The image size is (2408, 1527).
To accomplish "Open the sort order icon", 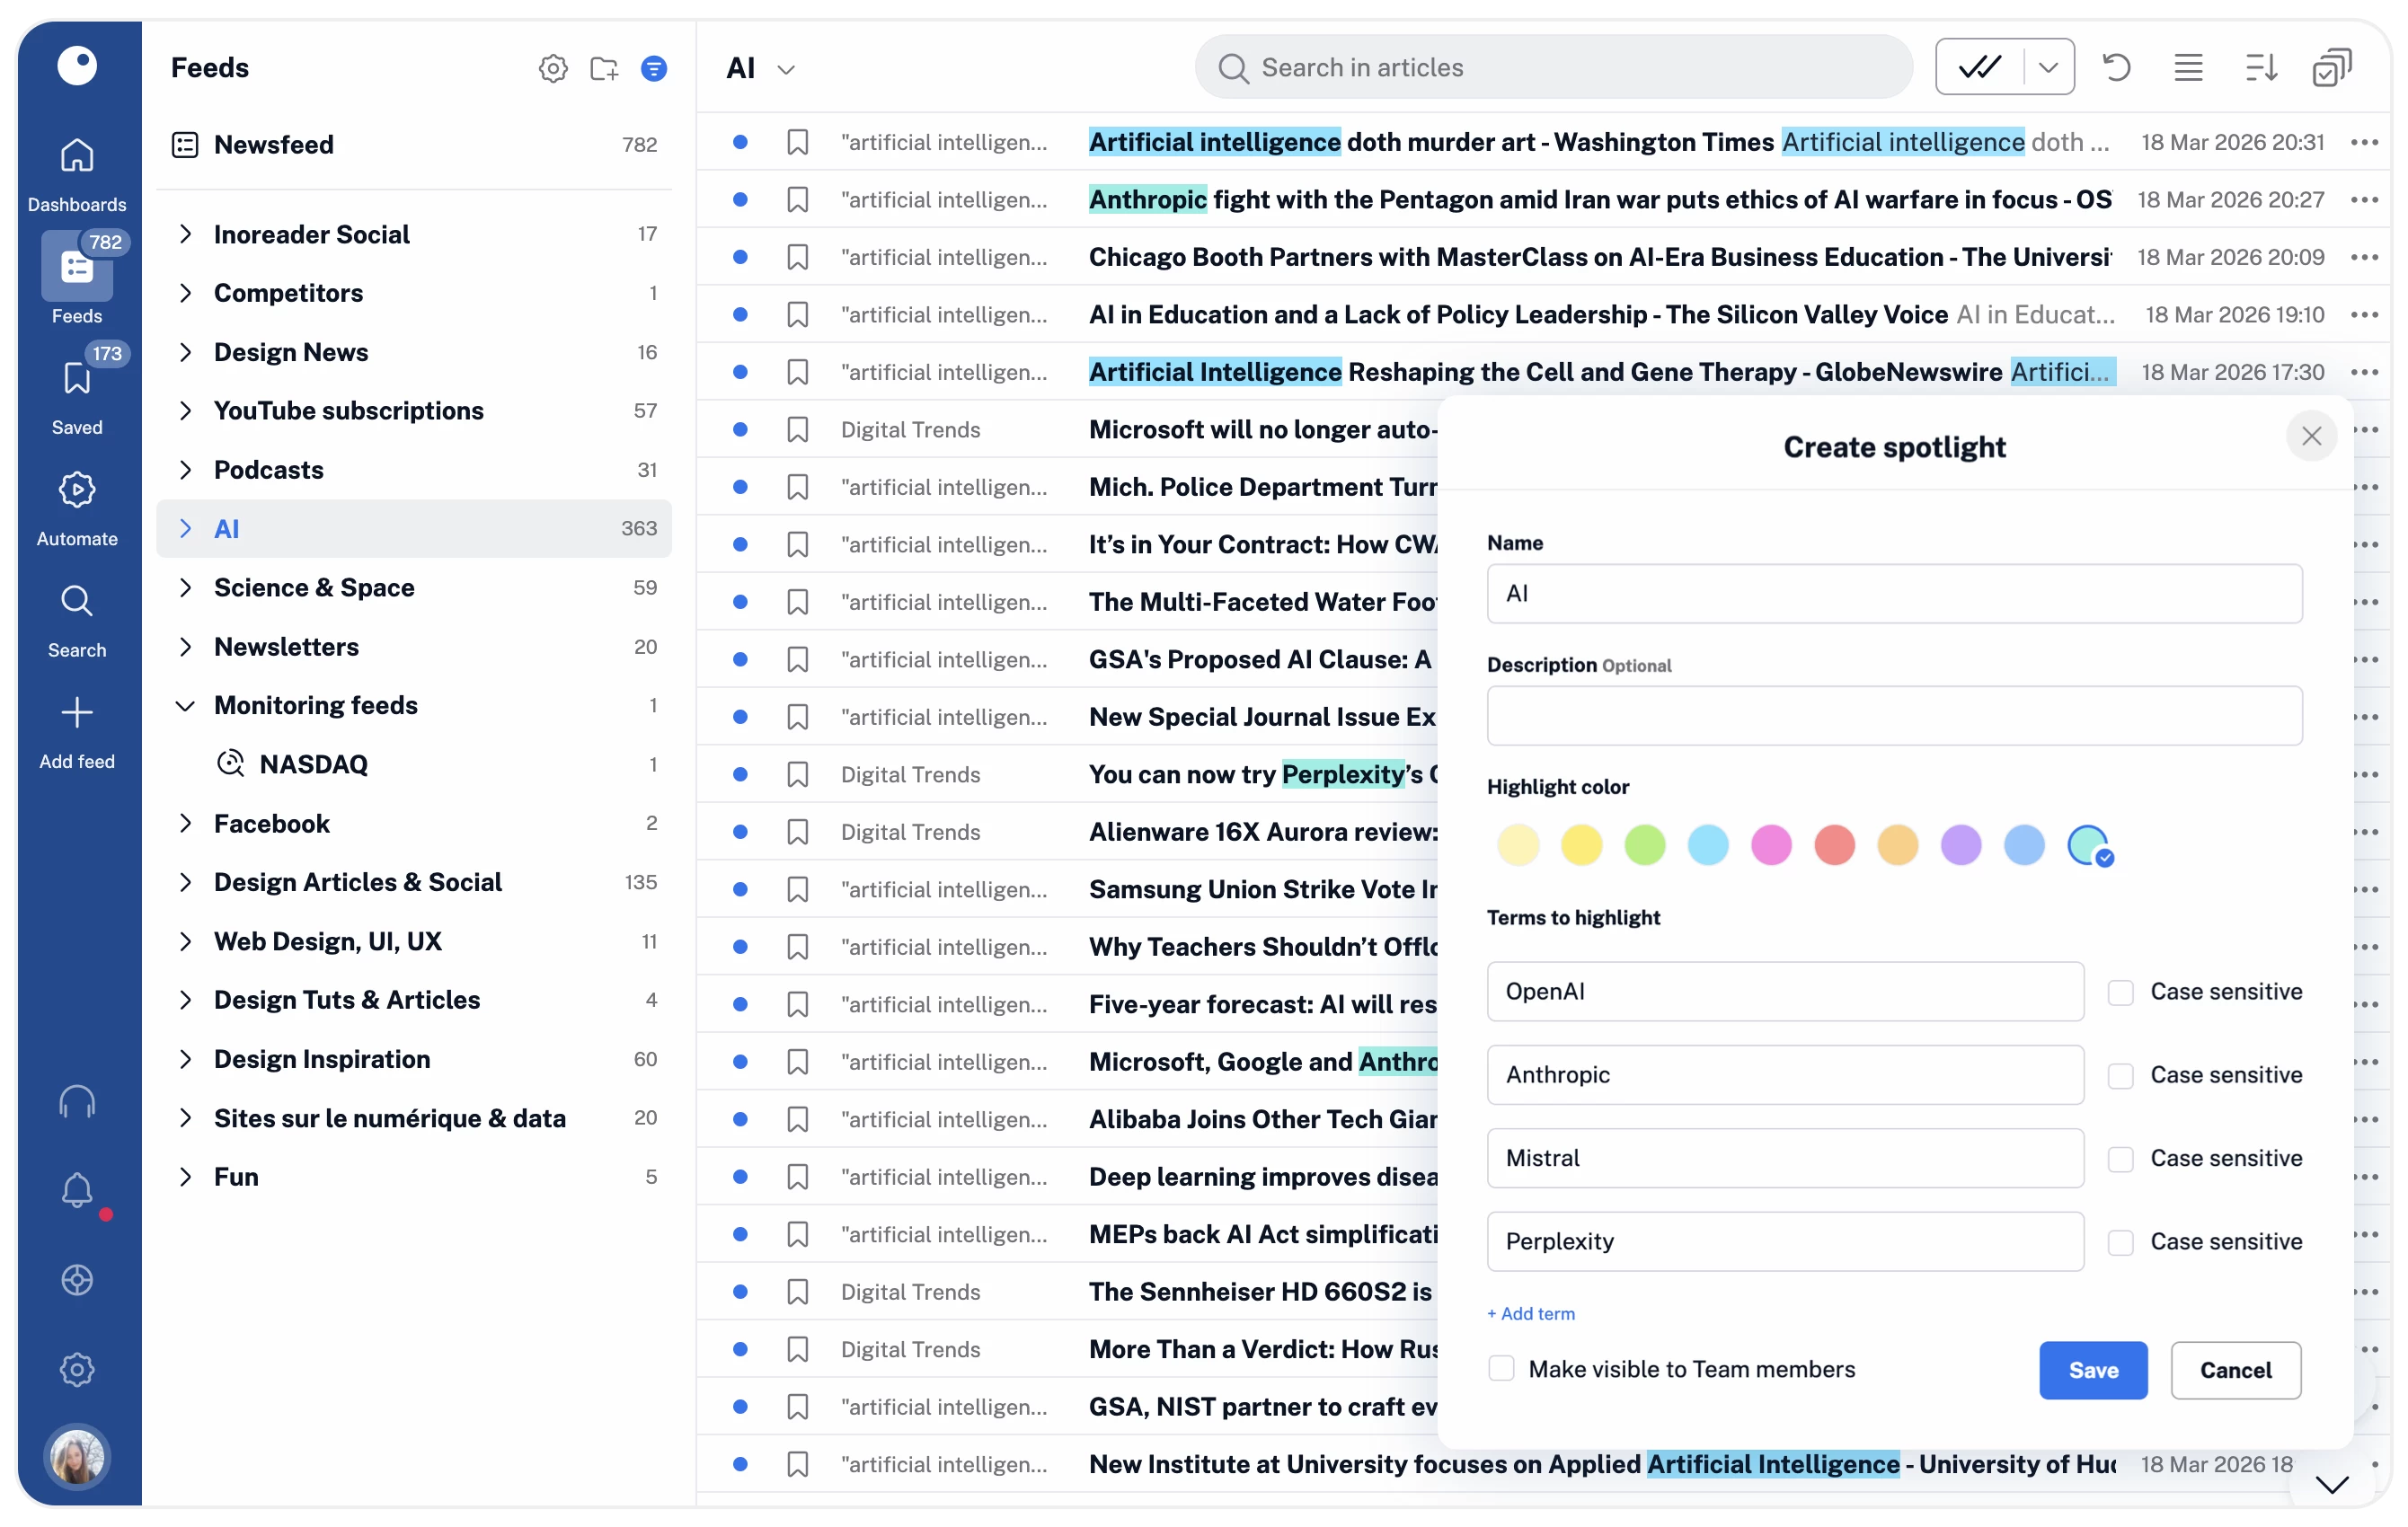I will [2260, 68].
